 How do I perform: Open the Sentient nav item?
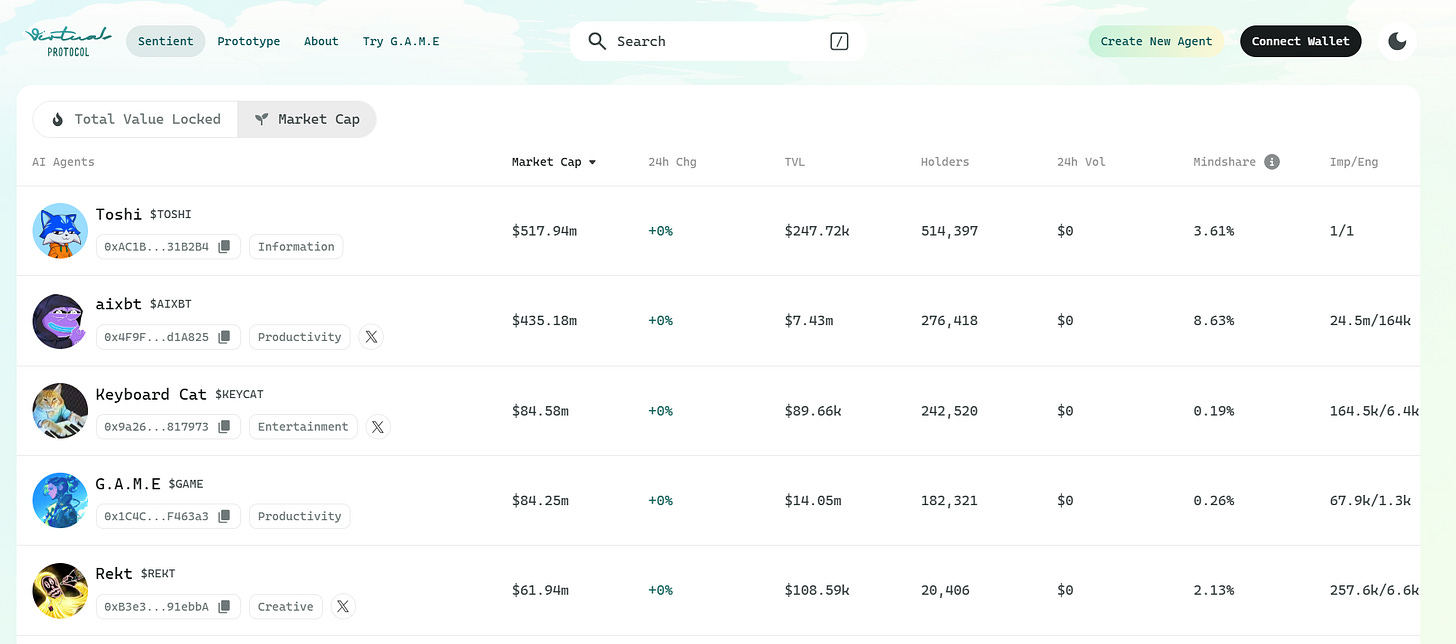(x=166, y=41)
